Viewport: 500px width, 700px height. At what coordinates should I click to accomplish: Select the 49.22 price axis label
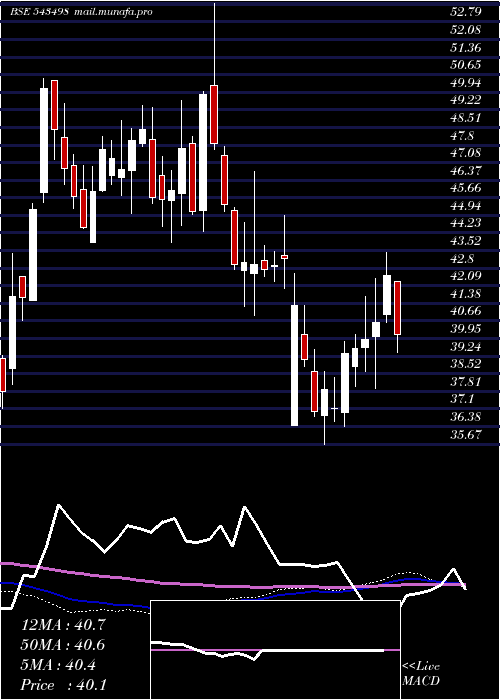tap(466, 100)
